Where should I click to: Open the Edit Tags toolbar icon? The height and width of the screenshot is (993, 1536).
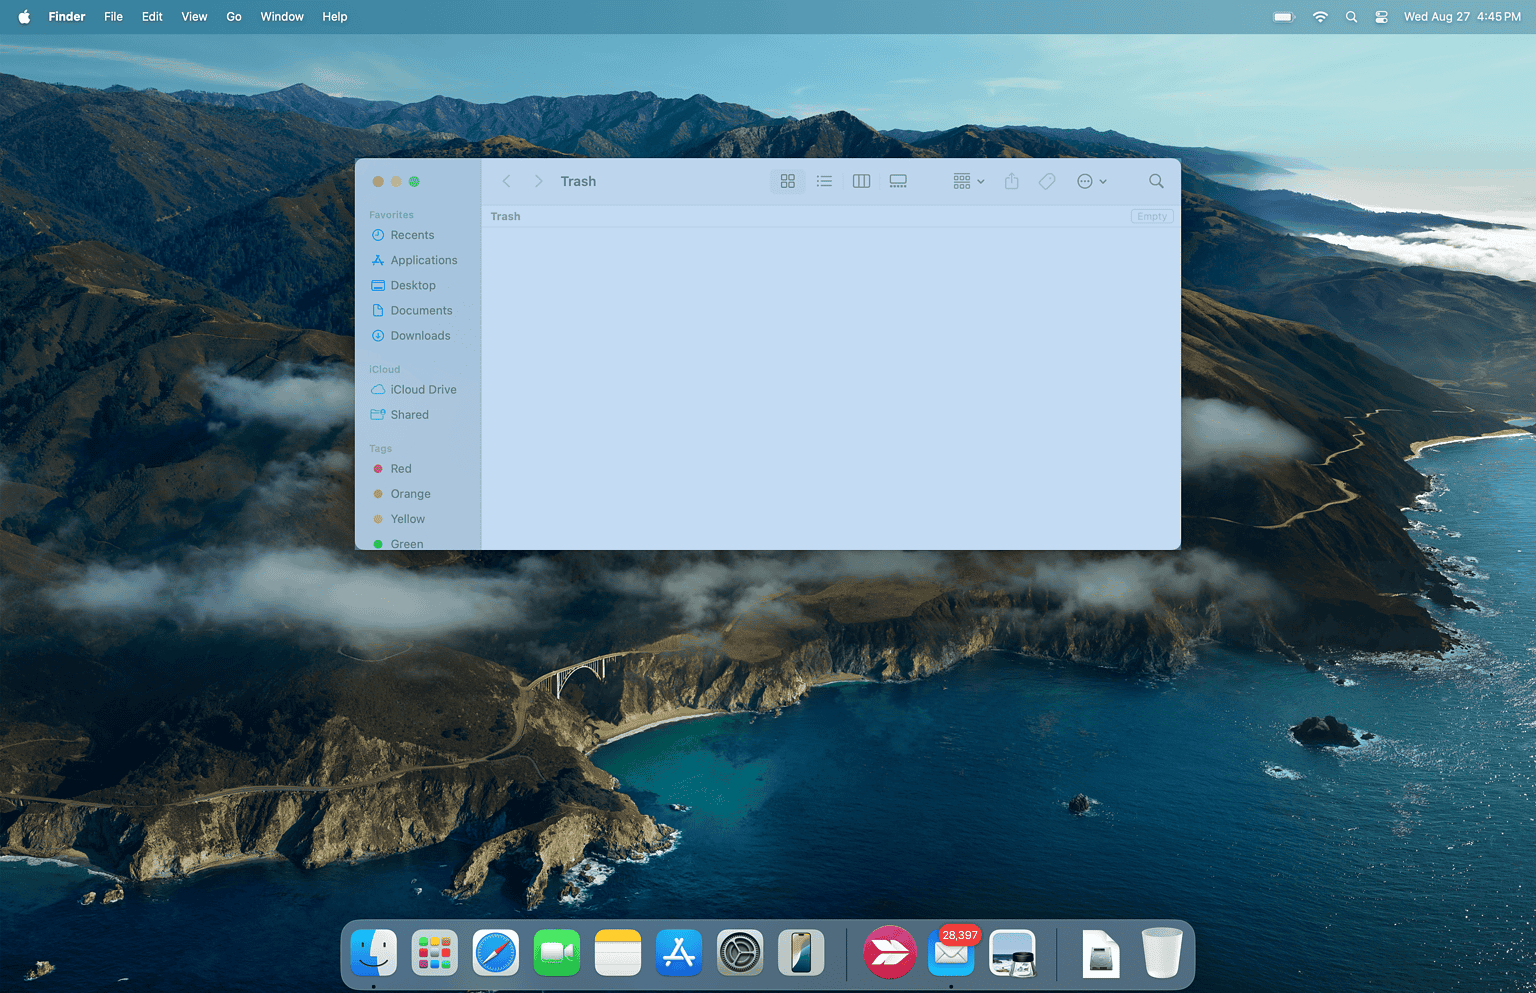pos(1046,181)
